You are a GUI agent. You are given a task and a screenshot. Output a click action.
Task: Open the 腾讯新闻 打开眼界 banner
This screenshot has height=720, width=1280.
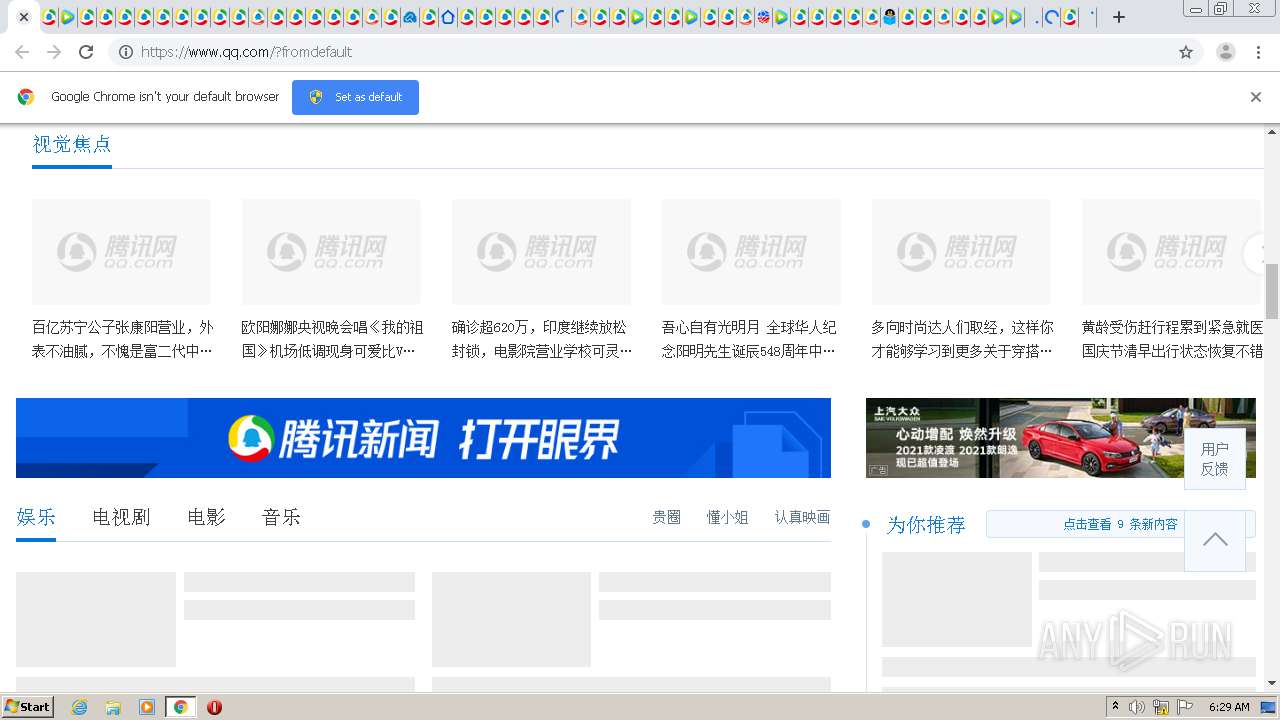[x=423, y=438]
